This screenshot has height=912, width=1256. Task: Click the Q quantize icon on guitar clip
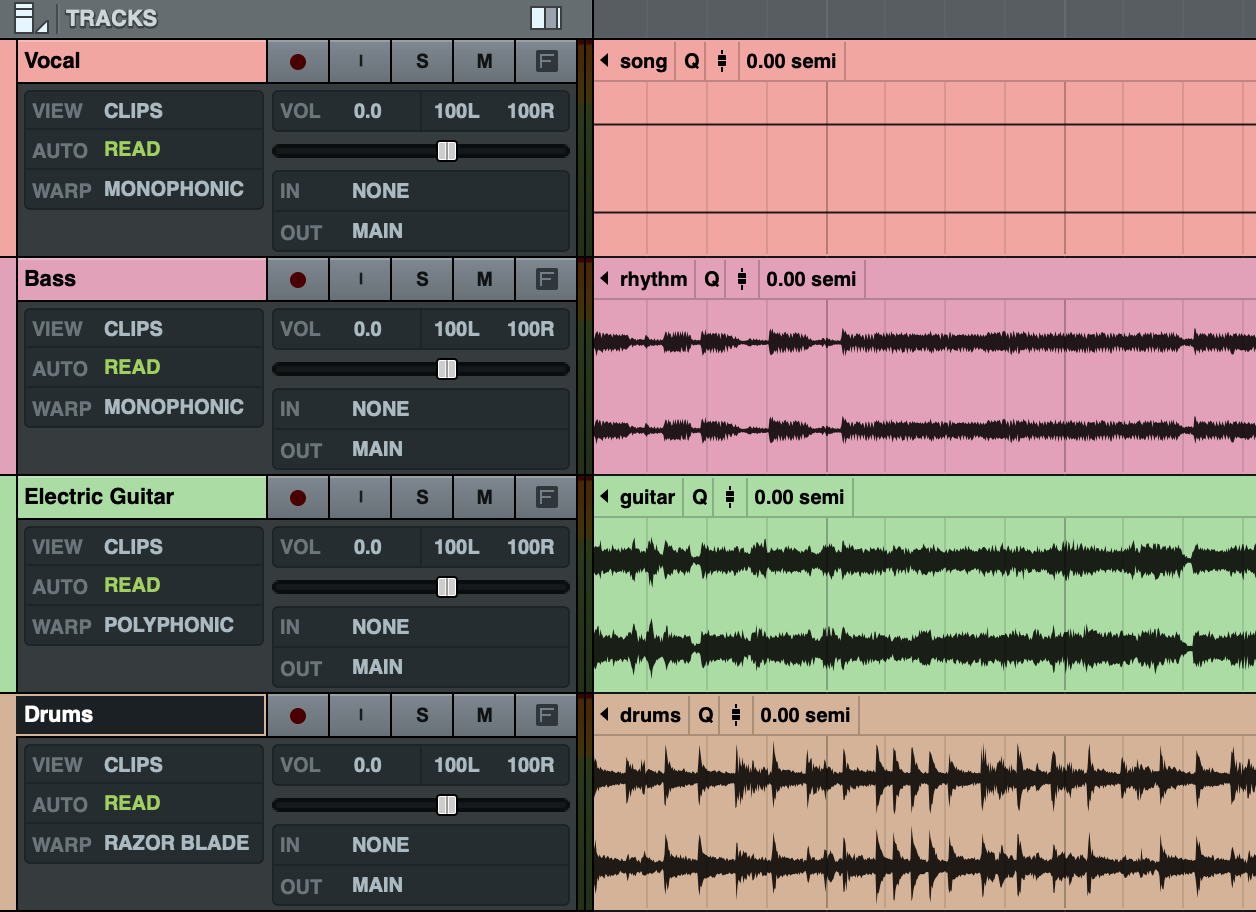[700, 497]
